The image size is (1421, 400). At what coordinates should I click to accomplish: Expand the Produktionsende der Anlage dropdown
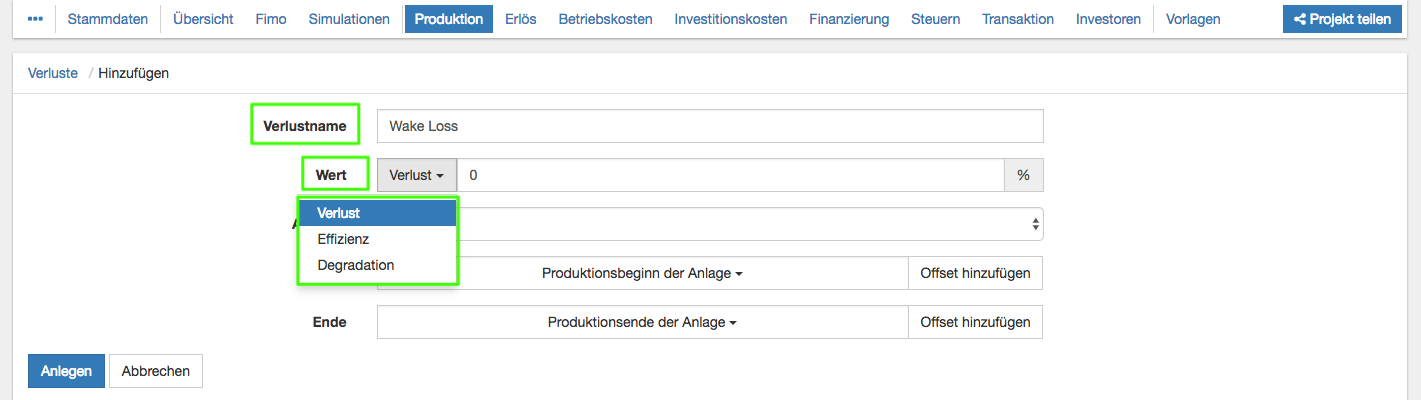pos(642,322)
